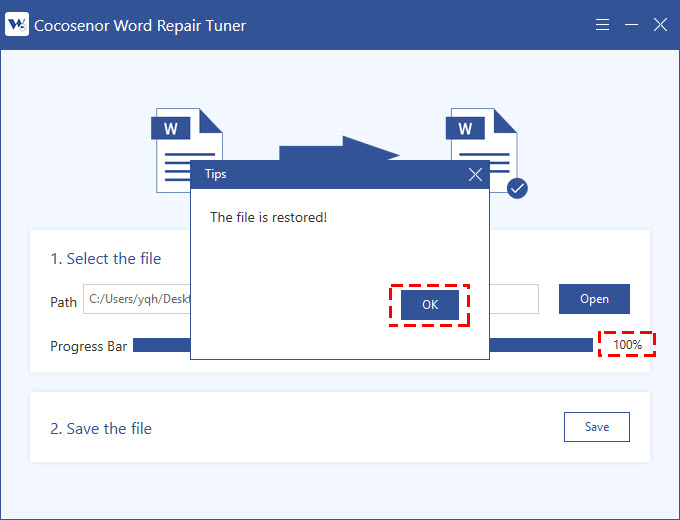Click the 'Cocosenor Word Repair Tuner' title text

coord(140,26)
